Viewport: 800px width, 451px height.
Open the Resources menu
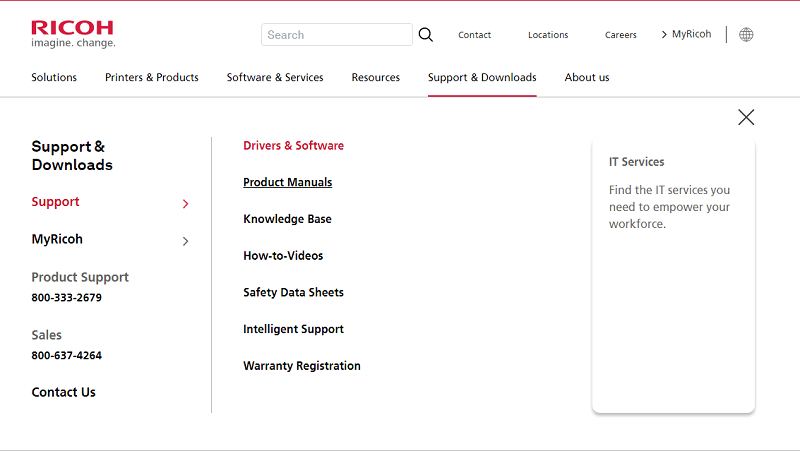(376, 78)
